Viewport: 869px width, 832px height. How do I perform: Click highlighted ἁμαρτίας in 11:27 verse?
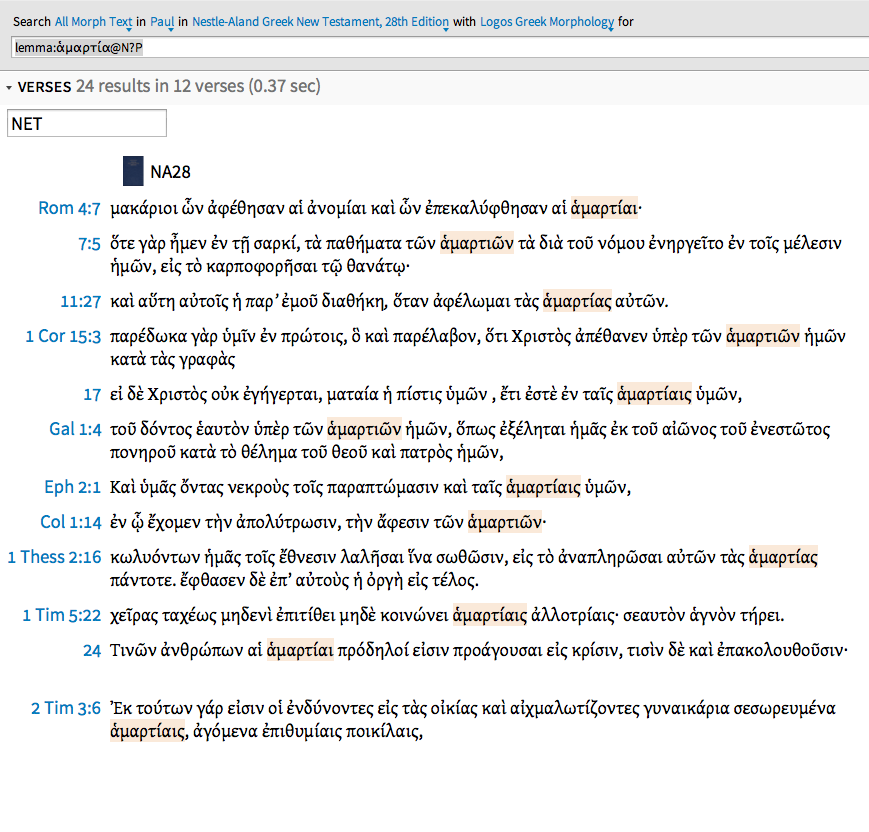(x=577, y=301)
